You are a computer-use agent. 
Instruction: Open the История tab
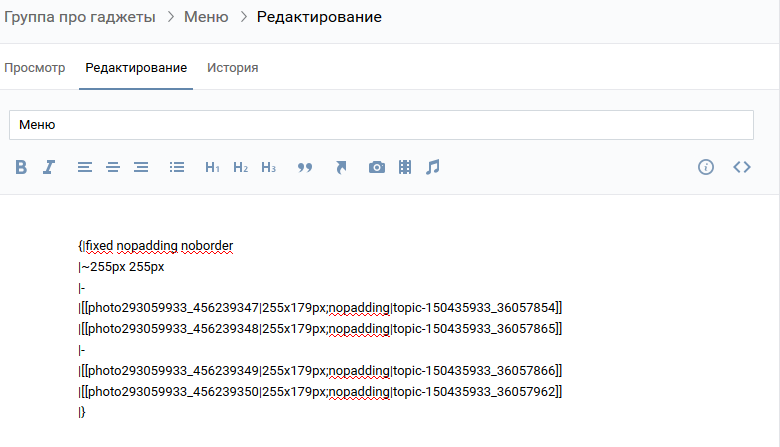[x=232, y=68]
